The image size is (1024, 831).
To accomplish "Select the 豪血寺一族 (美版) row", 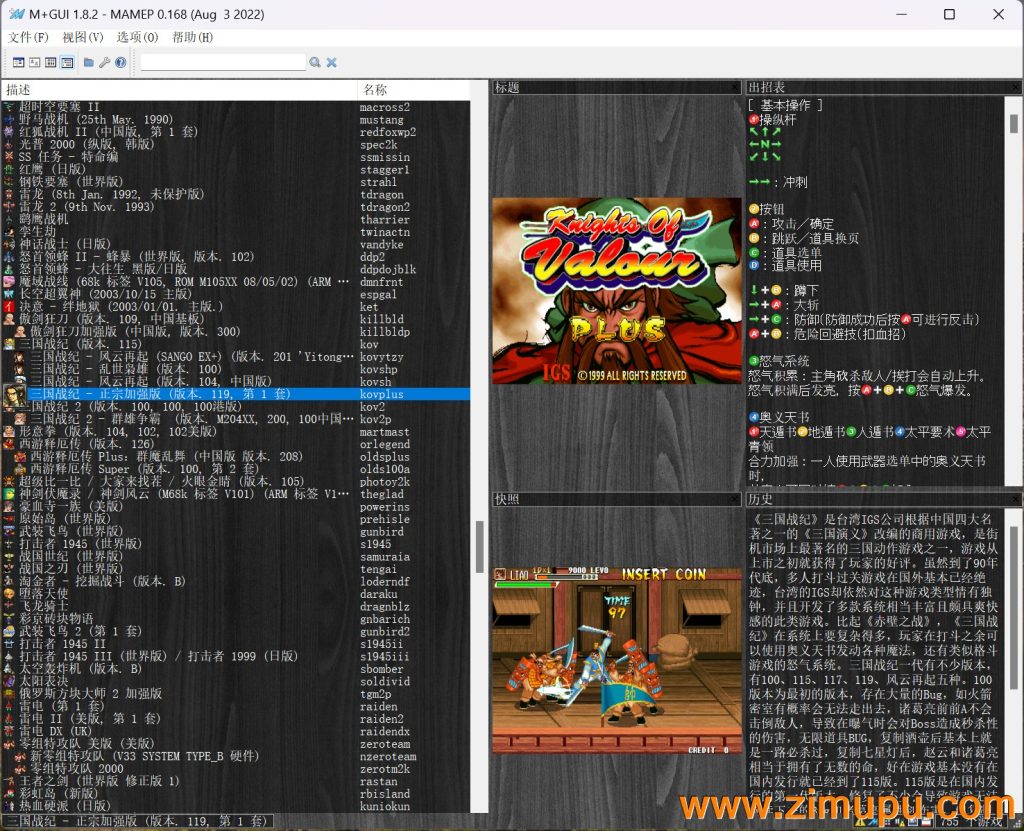I will pos(235,506).
